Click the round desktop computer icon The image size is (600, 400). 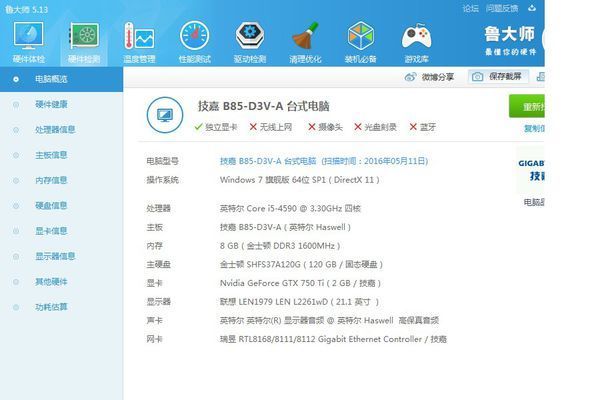[x=165, y=115]
